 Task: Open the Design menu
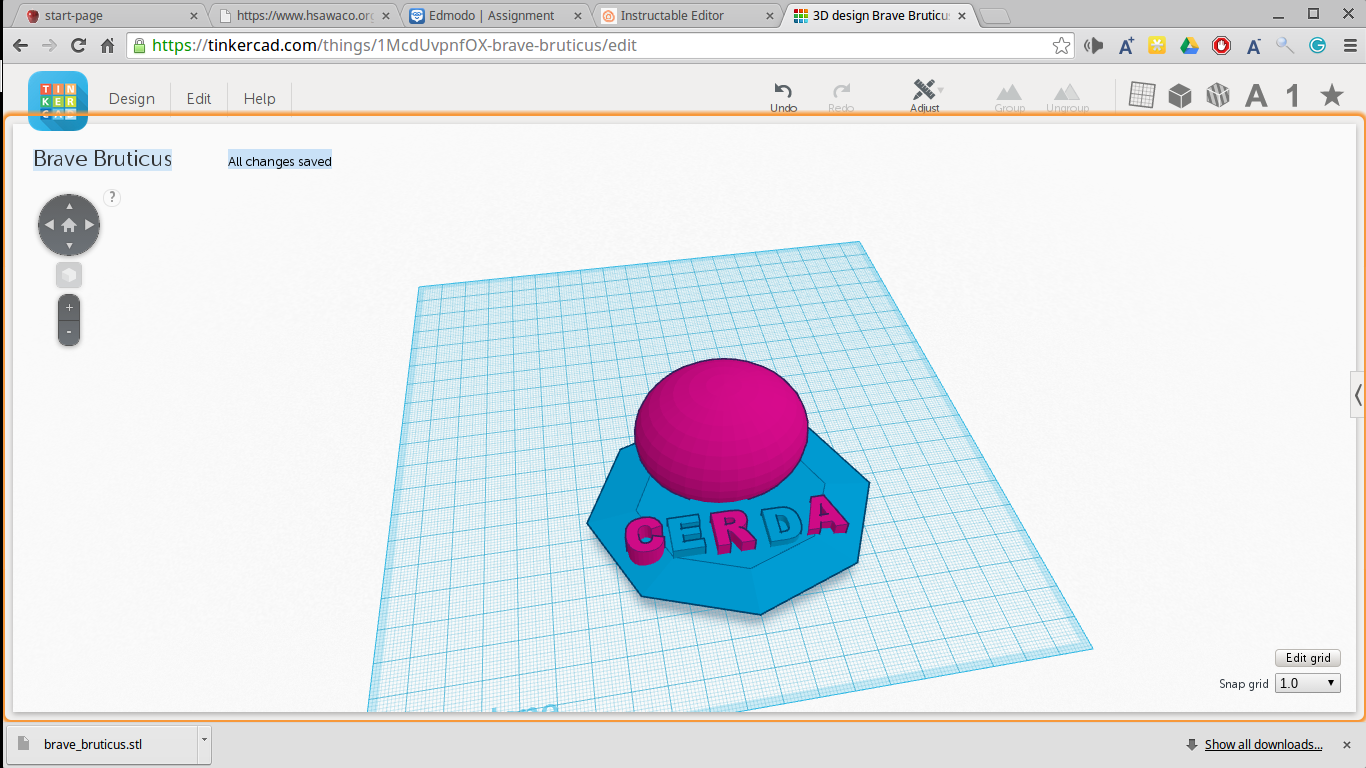(132, 99)
